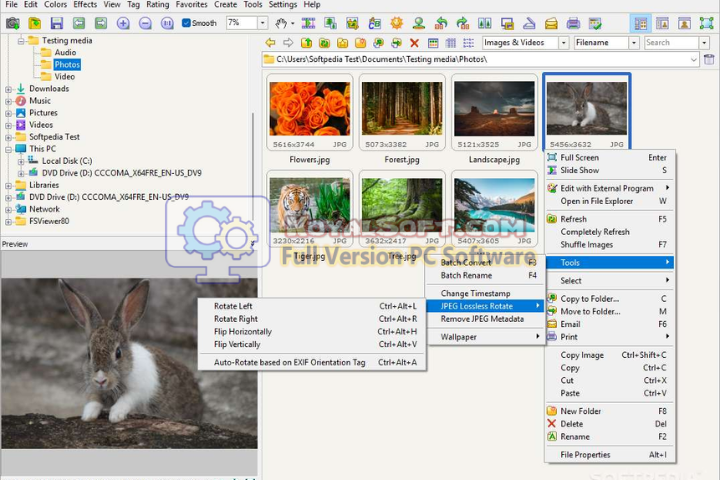Viewport: 720px width, 480px height.
Task: Switch to Full Screen view icon at toolbar end
Action: 706,23
